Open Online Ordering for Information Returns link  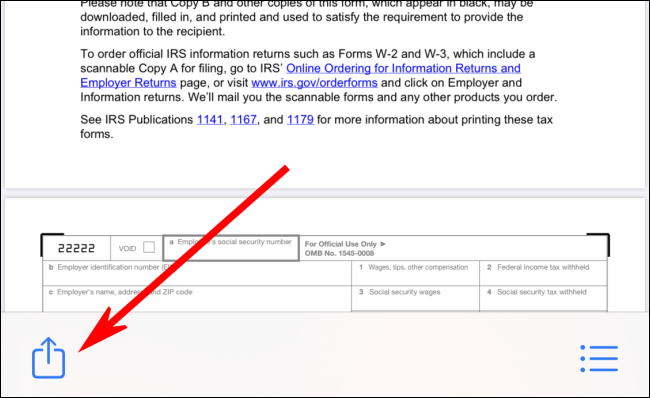tap(403, 68)
